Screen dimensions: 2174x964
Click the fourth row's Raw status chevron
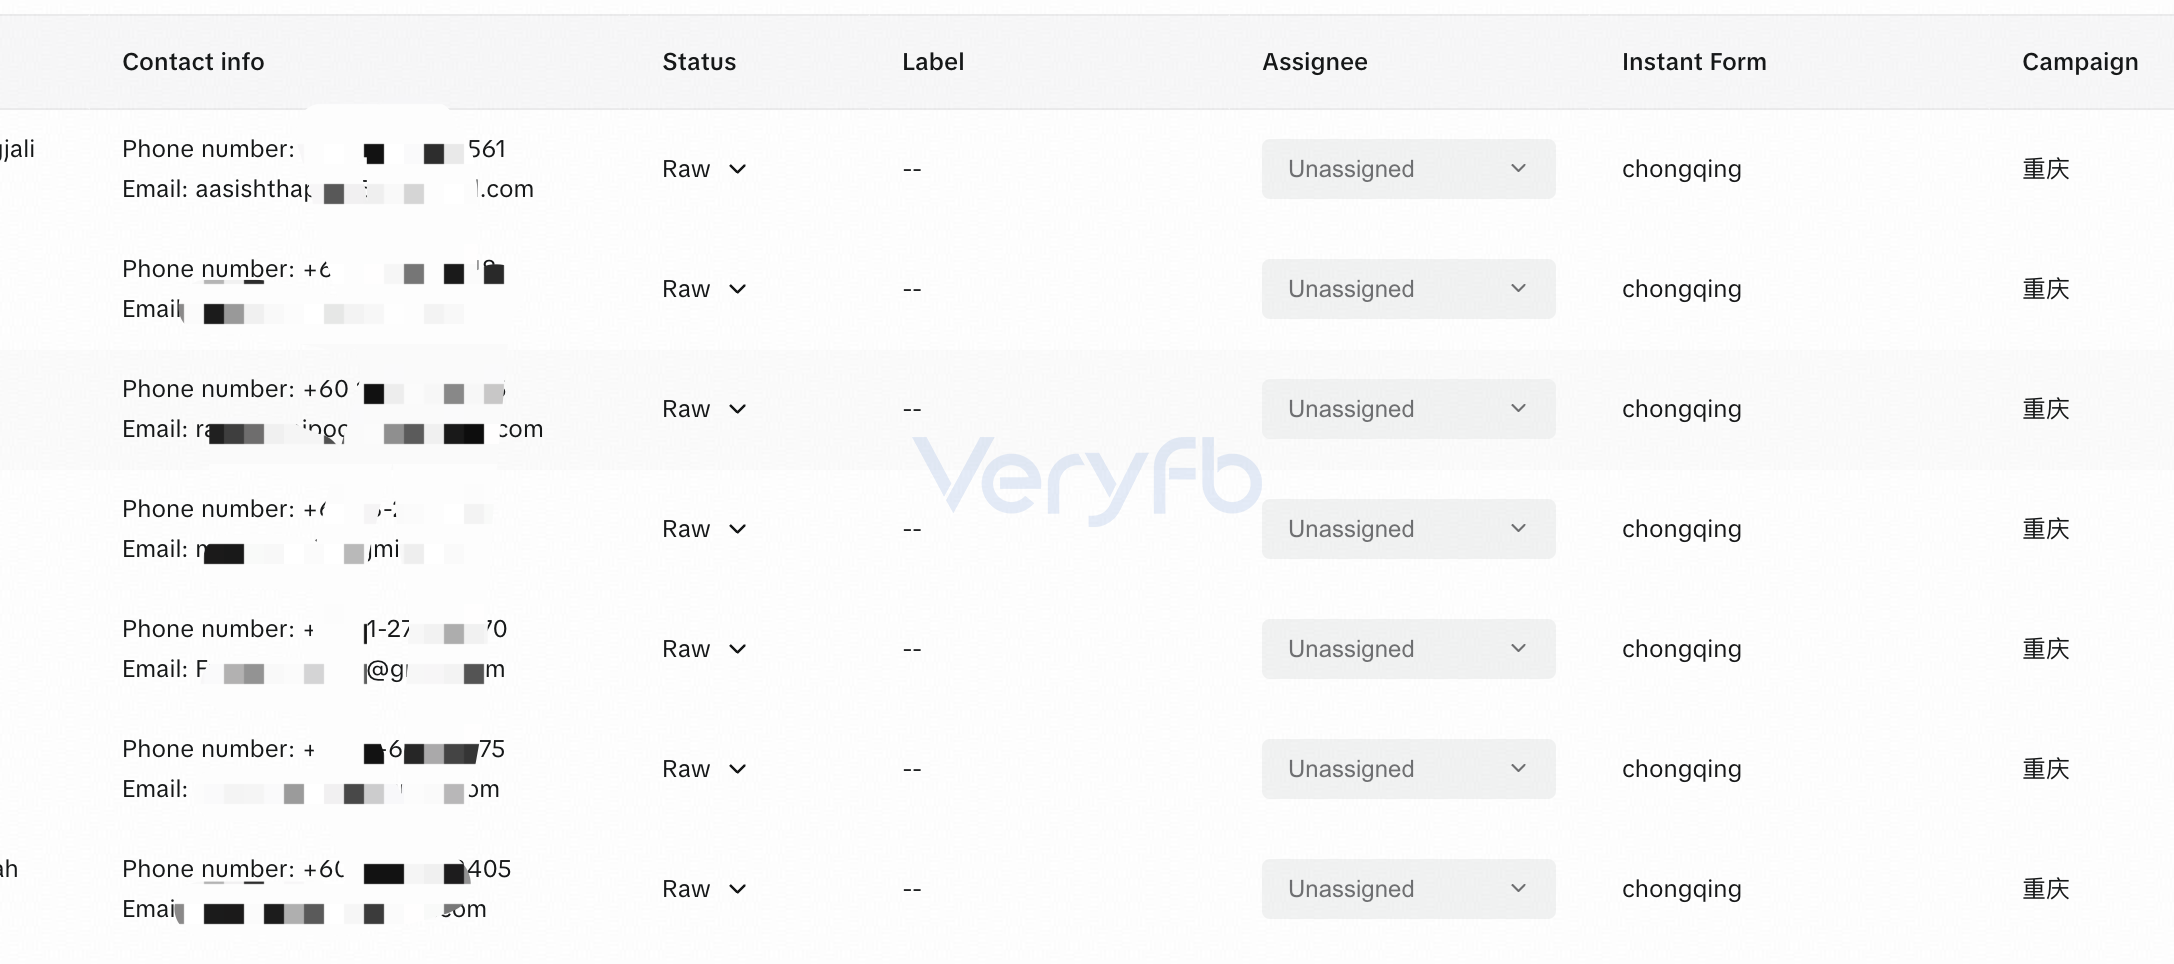[x=738, y=529]
